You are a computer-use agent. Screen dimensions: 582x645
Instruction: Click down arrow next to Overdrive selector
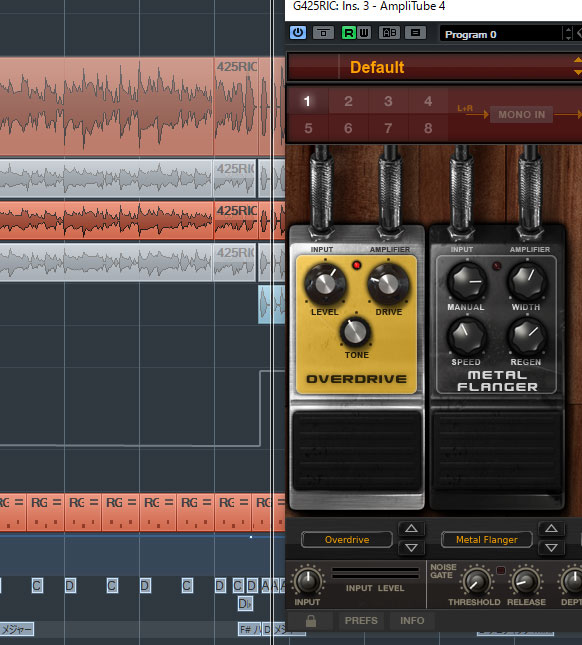point(411,548)
